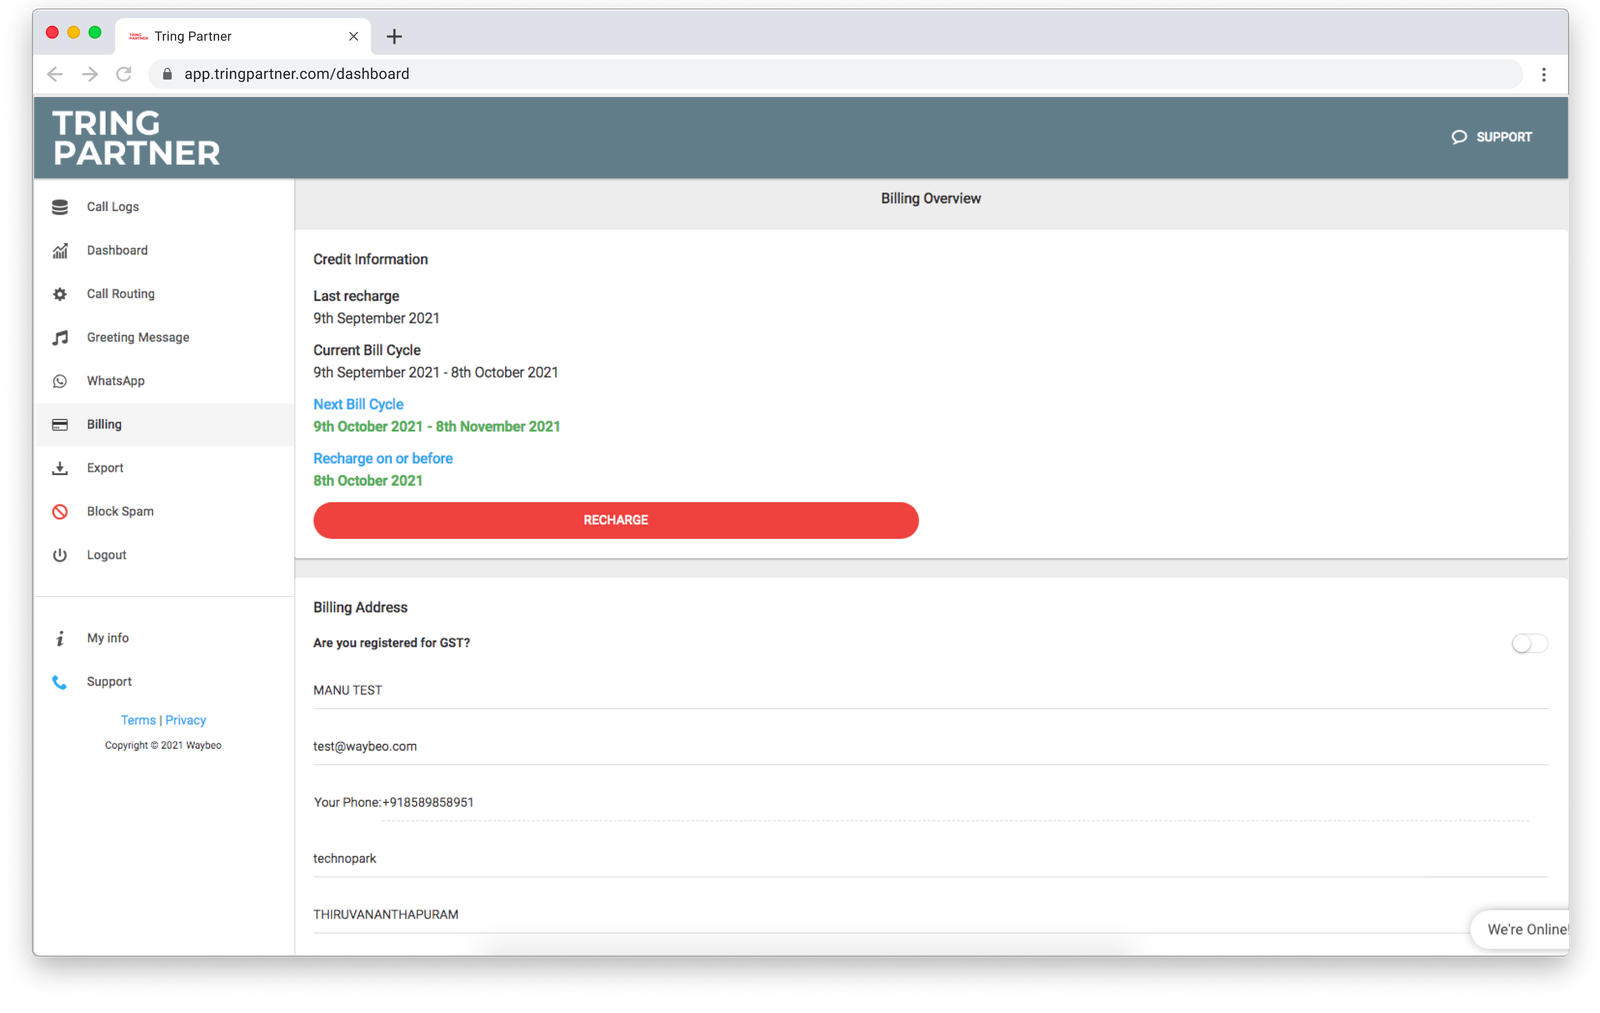Open the browser three-dot menu
This screenshot has height=1013, width=1600.
1543,74
